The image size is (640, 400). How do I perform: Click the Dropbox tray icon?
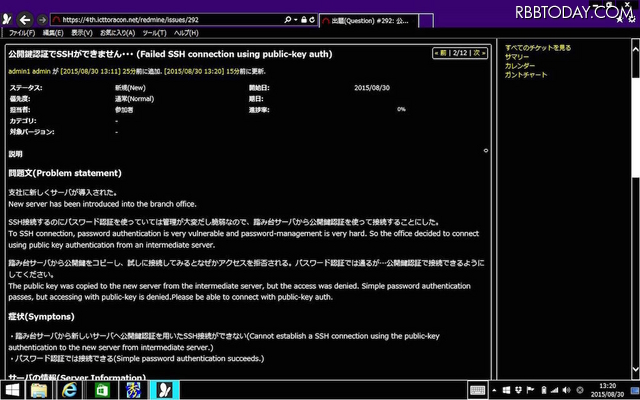(x=519, y=391)
